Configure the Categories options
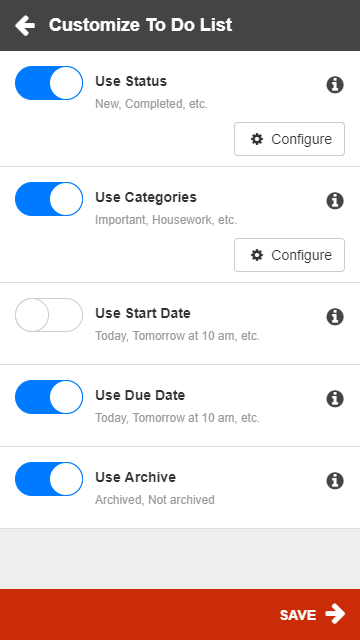The image size is (360, 640). [289, 255]
